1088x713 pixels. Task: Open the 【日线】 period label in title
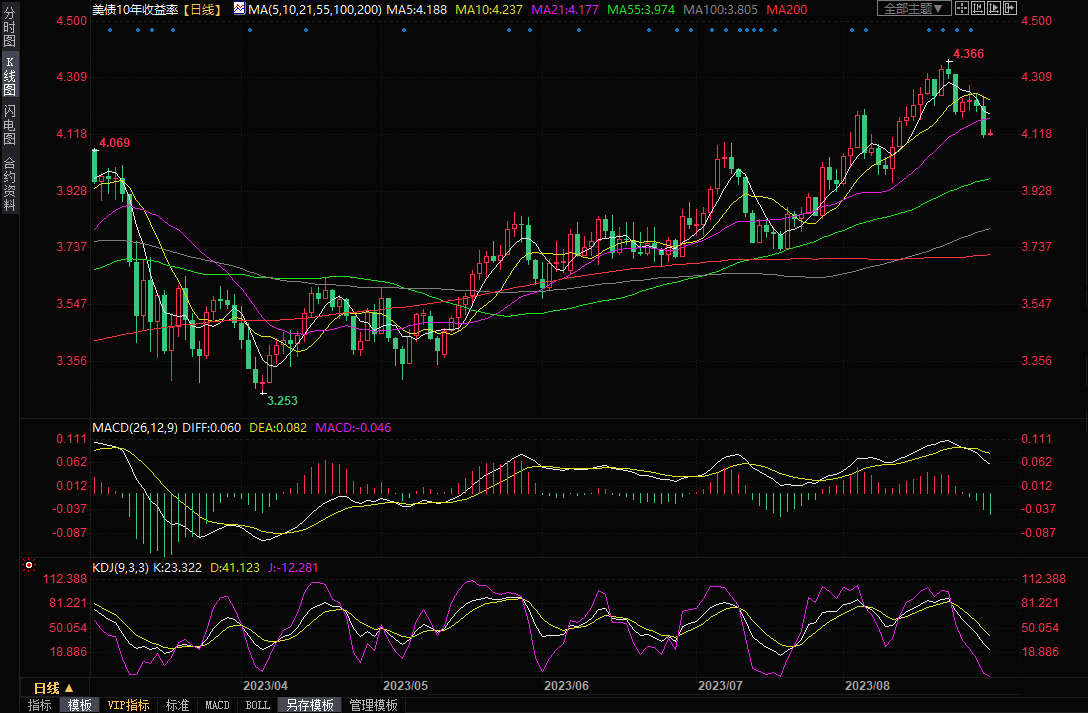[x=199, y=8]
